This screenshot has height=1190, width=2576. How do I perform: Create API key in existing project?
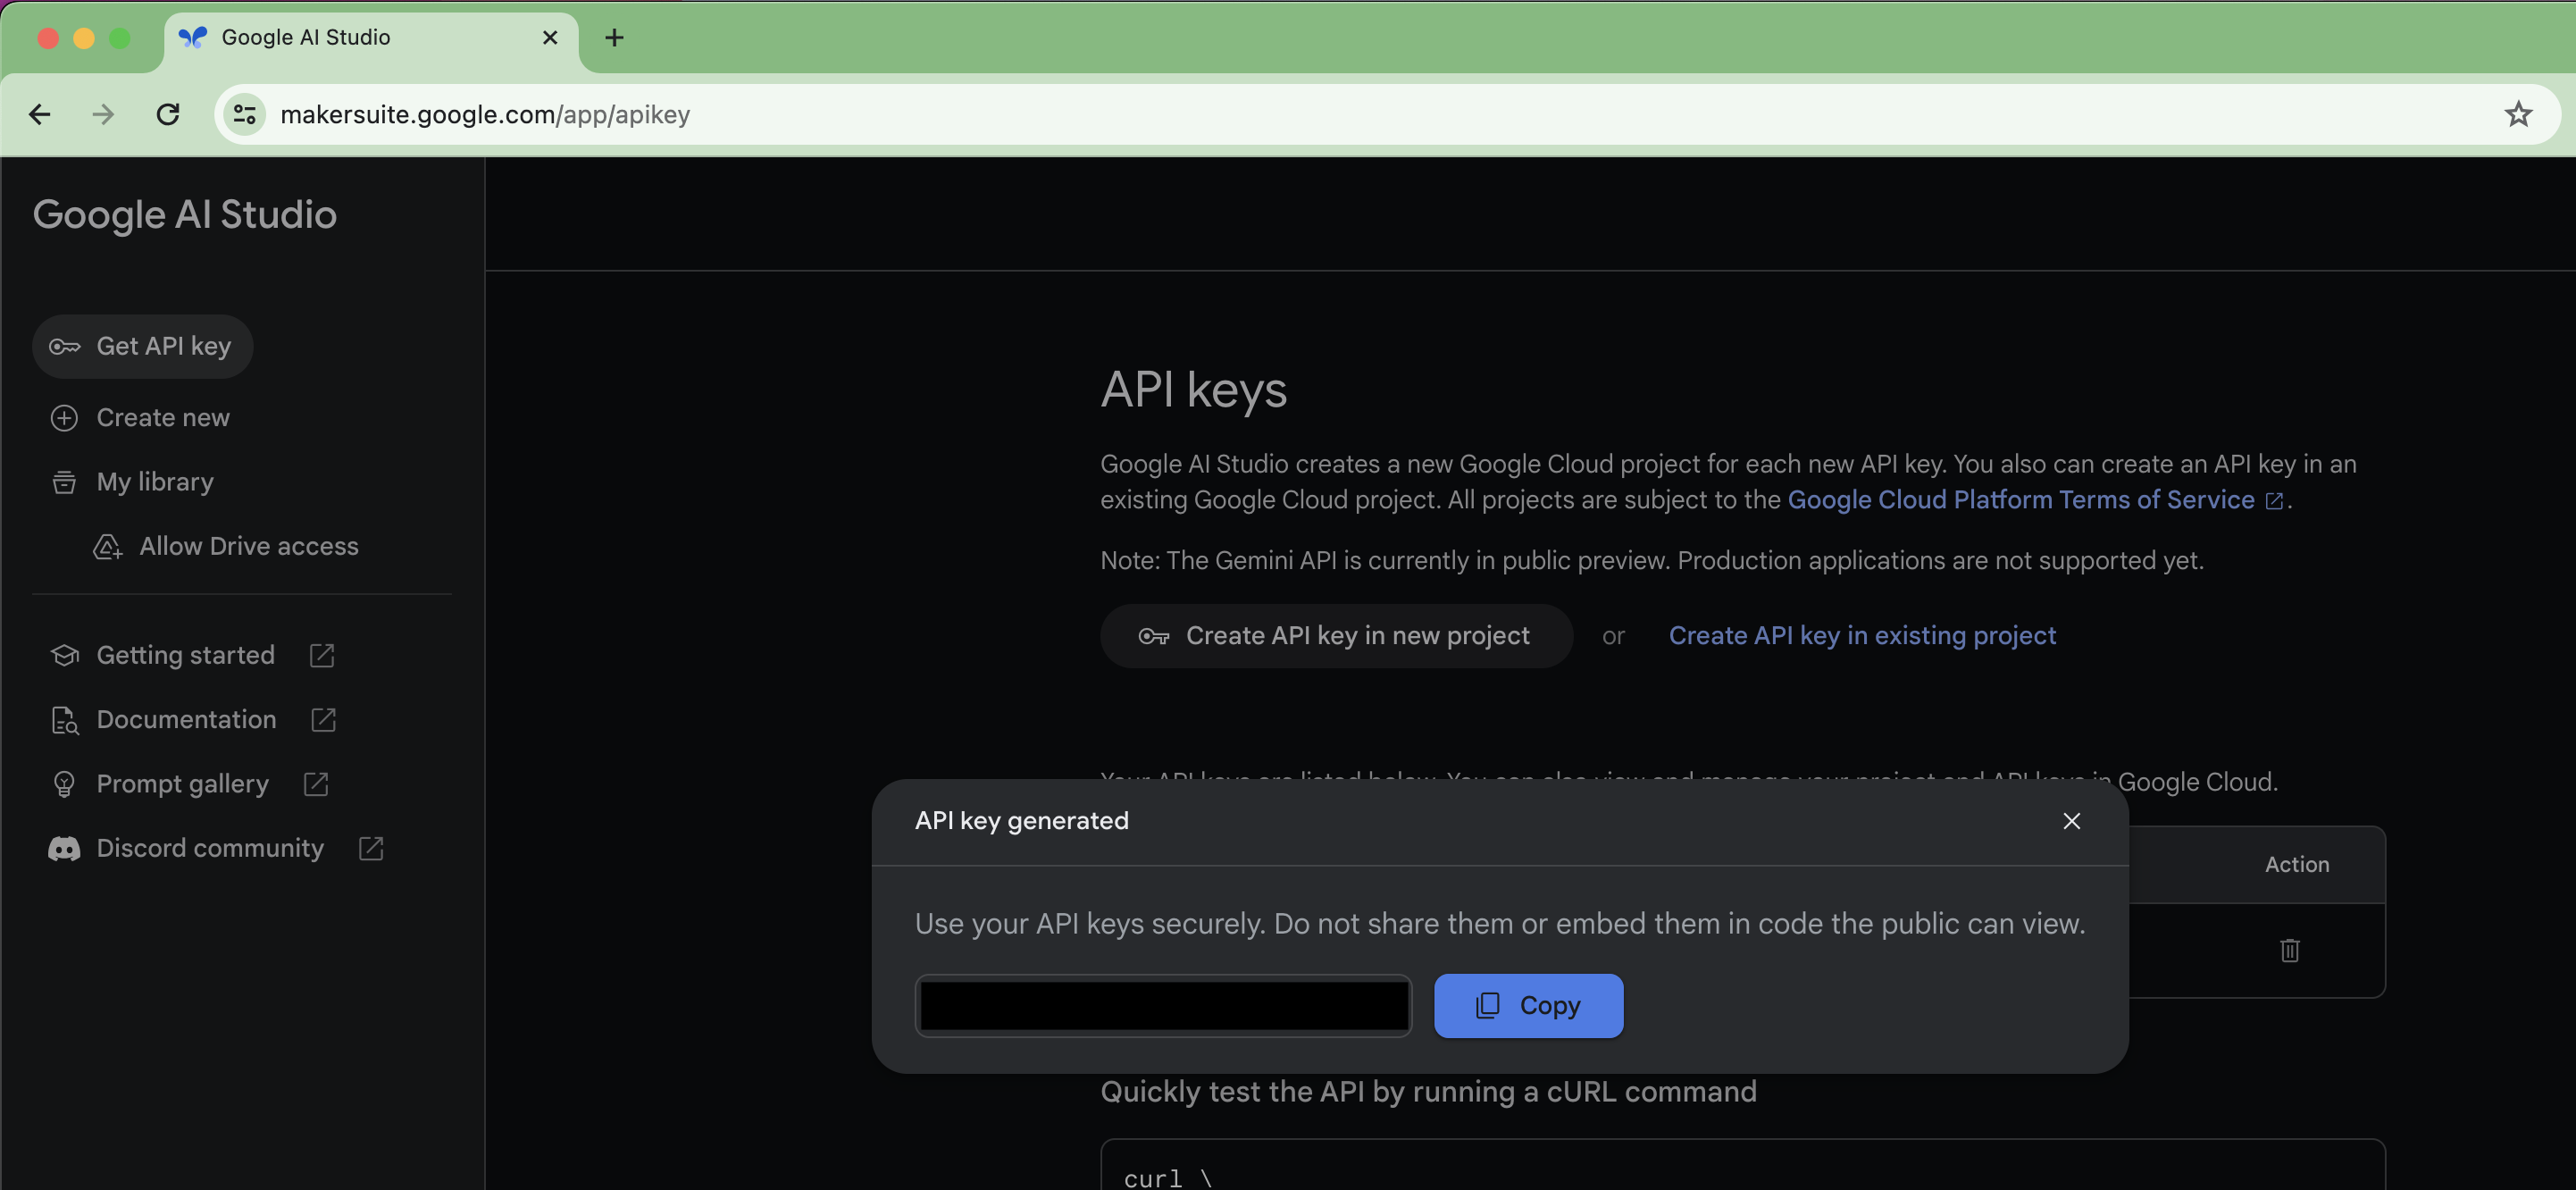1861,636
